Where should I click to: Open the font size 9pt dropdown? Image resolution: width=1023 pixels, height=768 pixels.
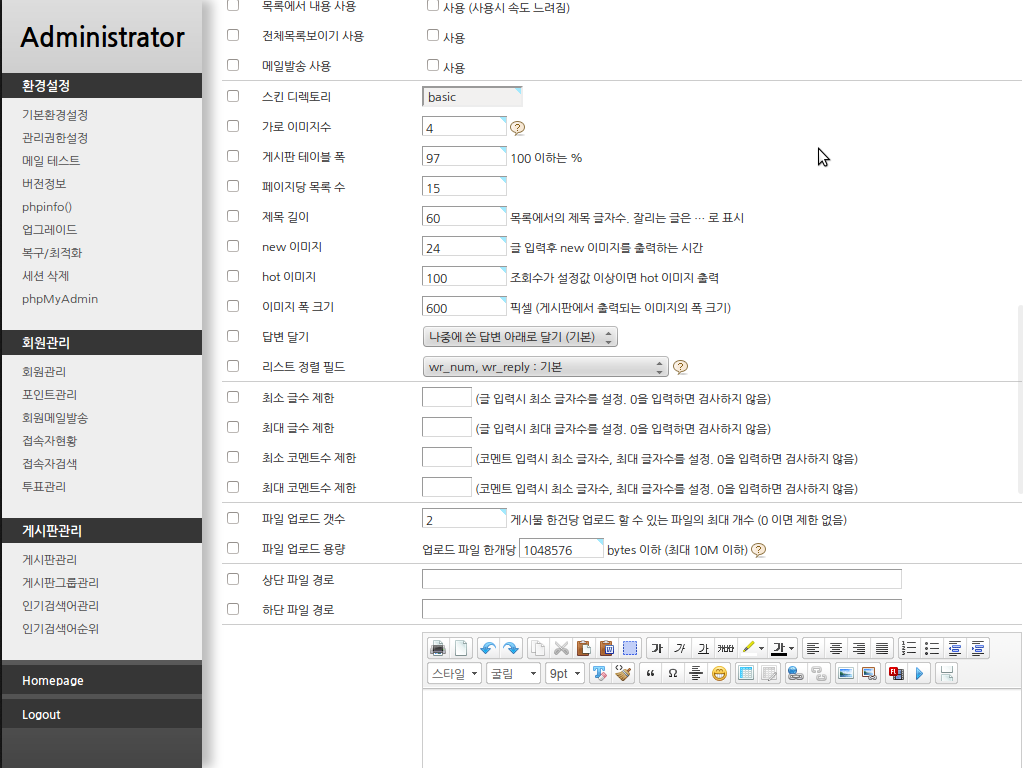(x=565, y=674)
